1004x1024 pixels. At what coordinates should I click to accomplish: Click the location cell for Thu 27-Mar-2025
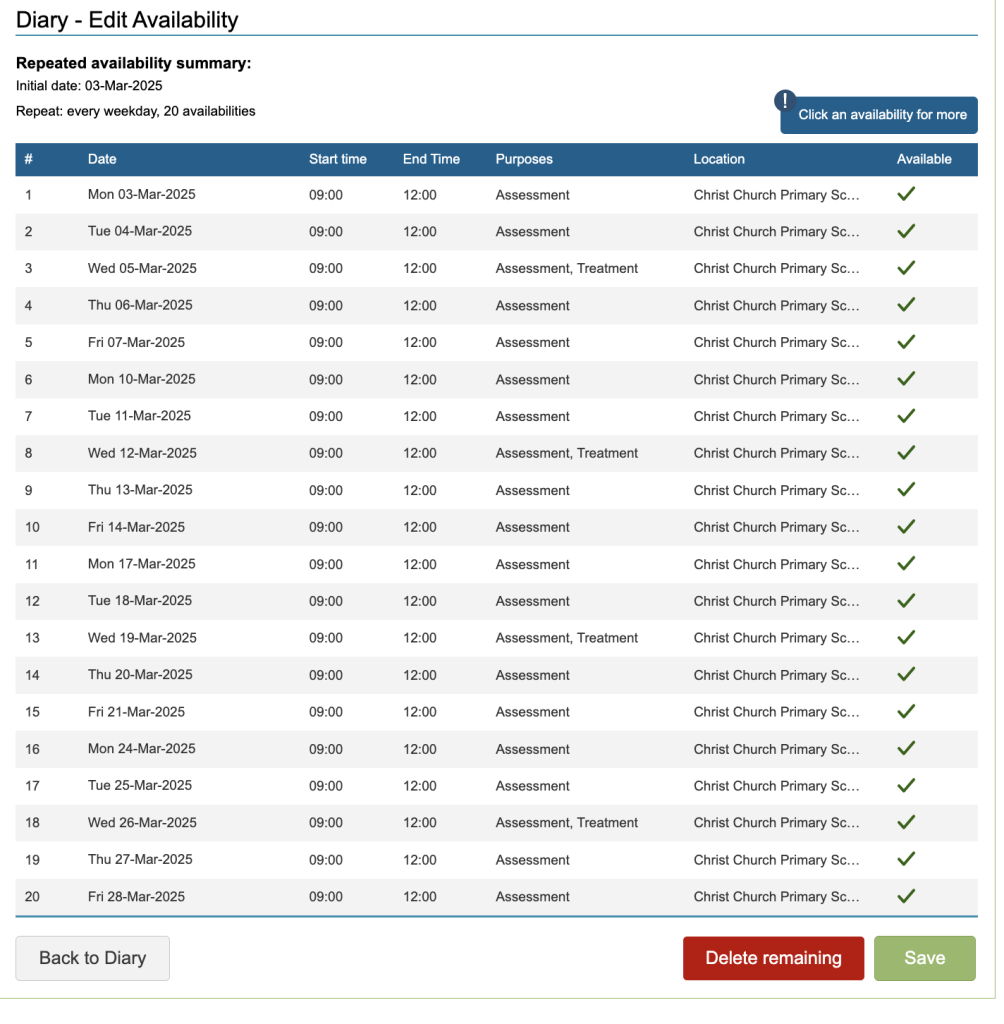(776, 860)
